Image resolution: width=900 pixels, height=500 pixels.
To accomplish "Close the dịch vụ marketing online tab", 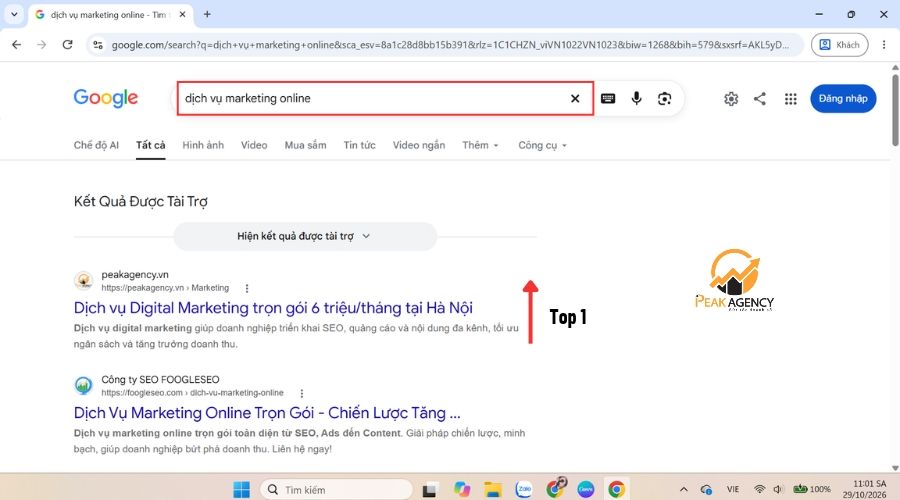I will coord(183,14).
